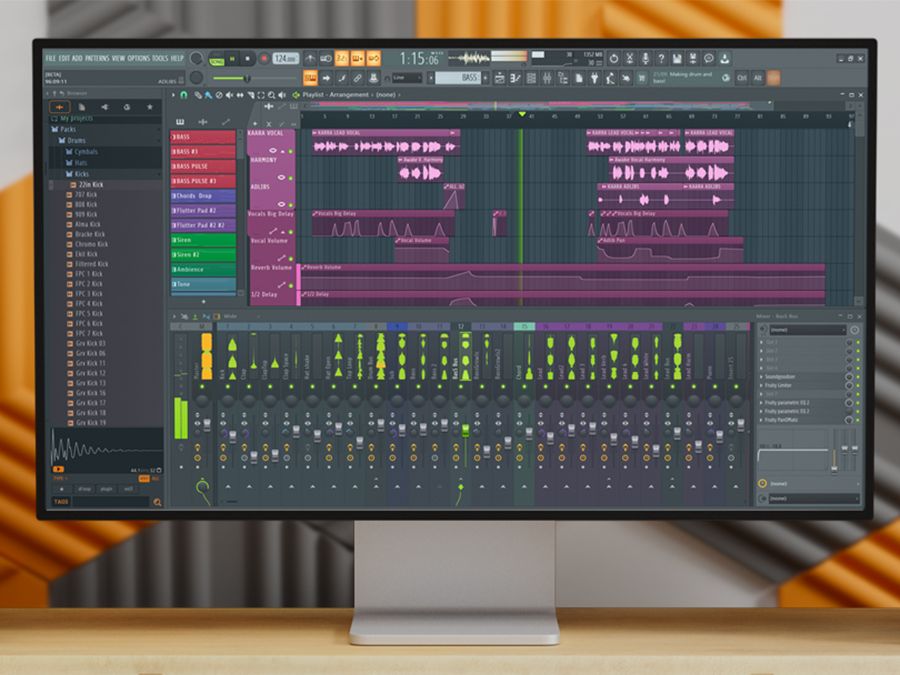Open the PATTERNS menu
The image size is (900, 675).
[x=97, y=59]
